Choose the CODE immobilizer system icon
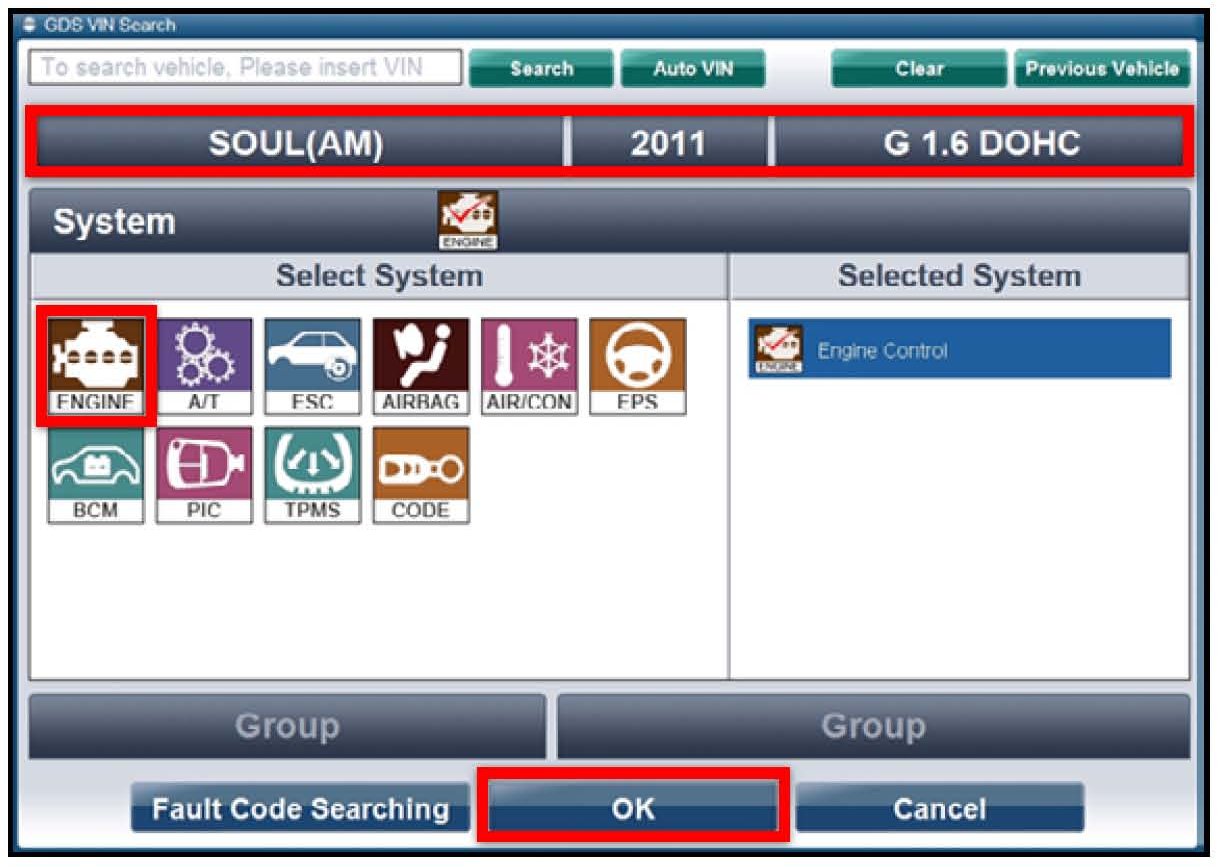This screenshot has height=867, width=1221. click(420, 475)
